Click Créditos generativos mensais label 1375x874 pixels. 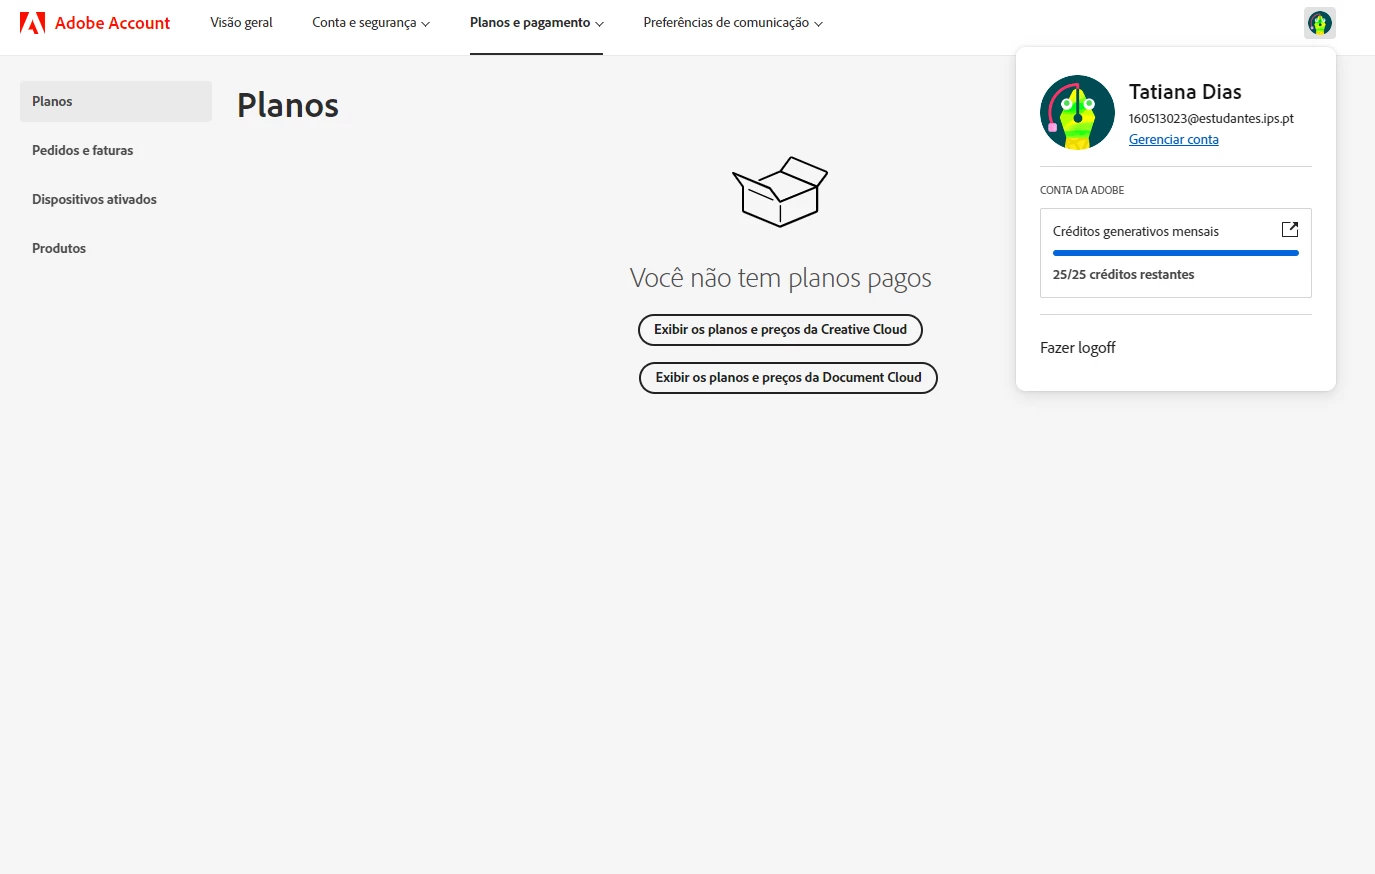tap(1136, 231)
